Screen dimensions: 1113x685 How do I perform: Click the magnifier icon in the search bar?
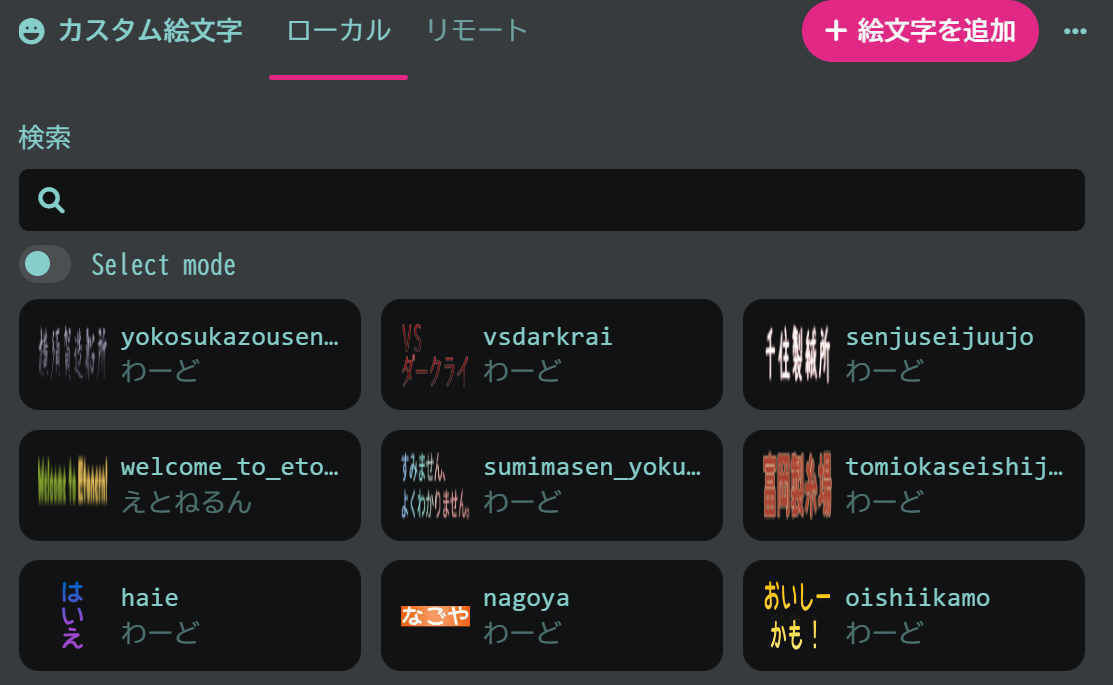pos(50,200)
